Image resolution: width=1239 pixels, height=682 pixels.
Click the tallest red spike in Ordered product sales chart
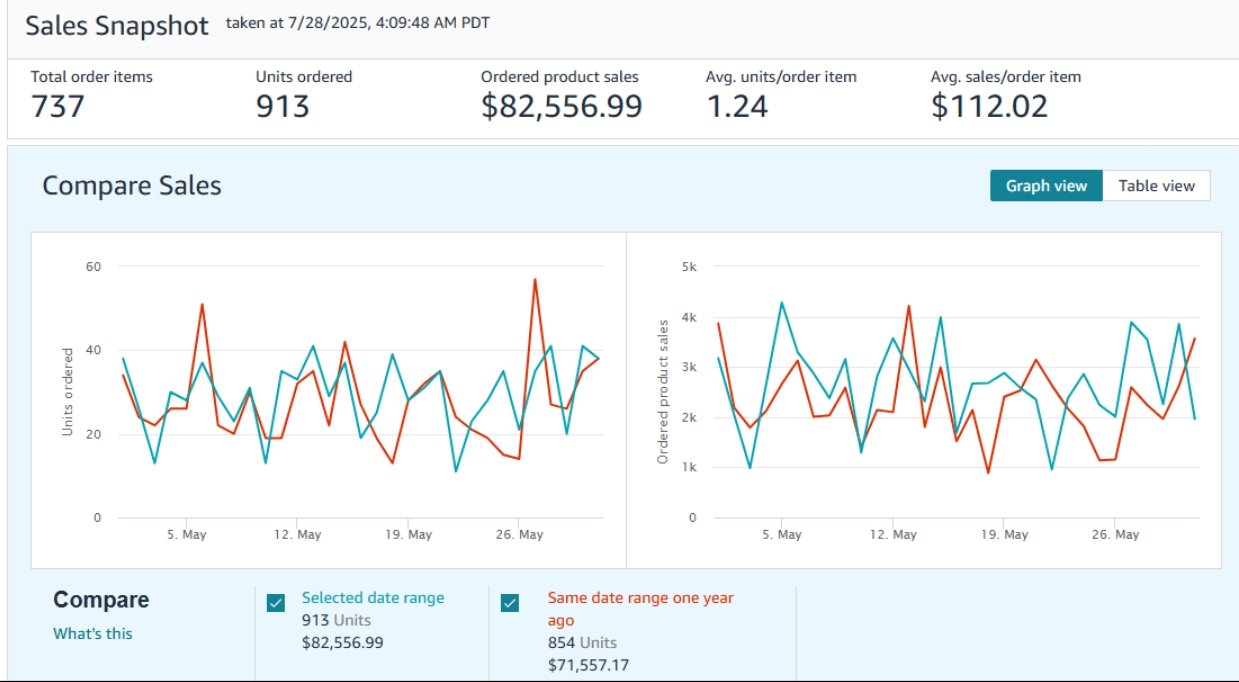pos(909,306)
